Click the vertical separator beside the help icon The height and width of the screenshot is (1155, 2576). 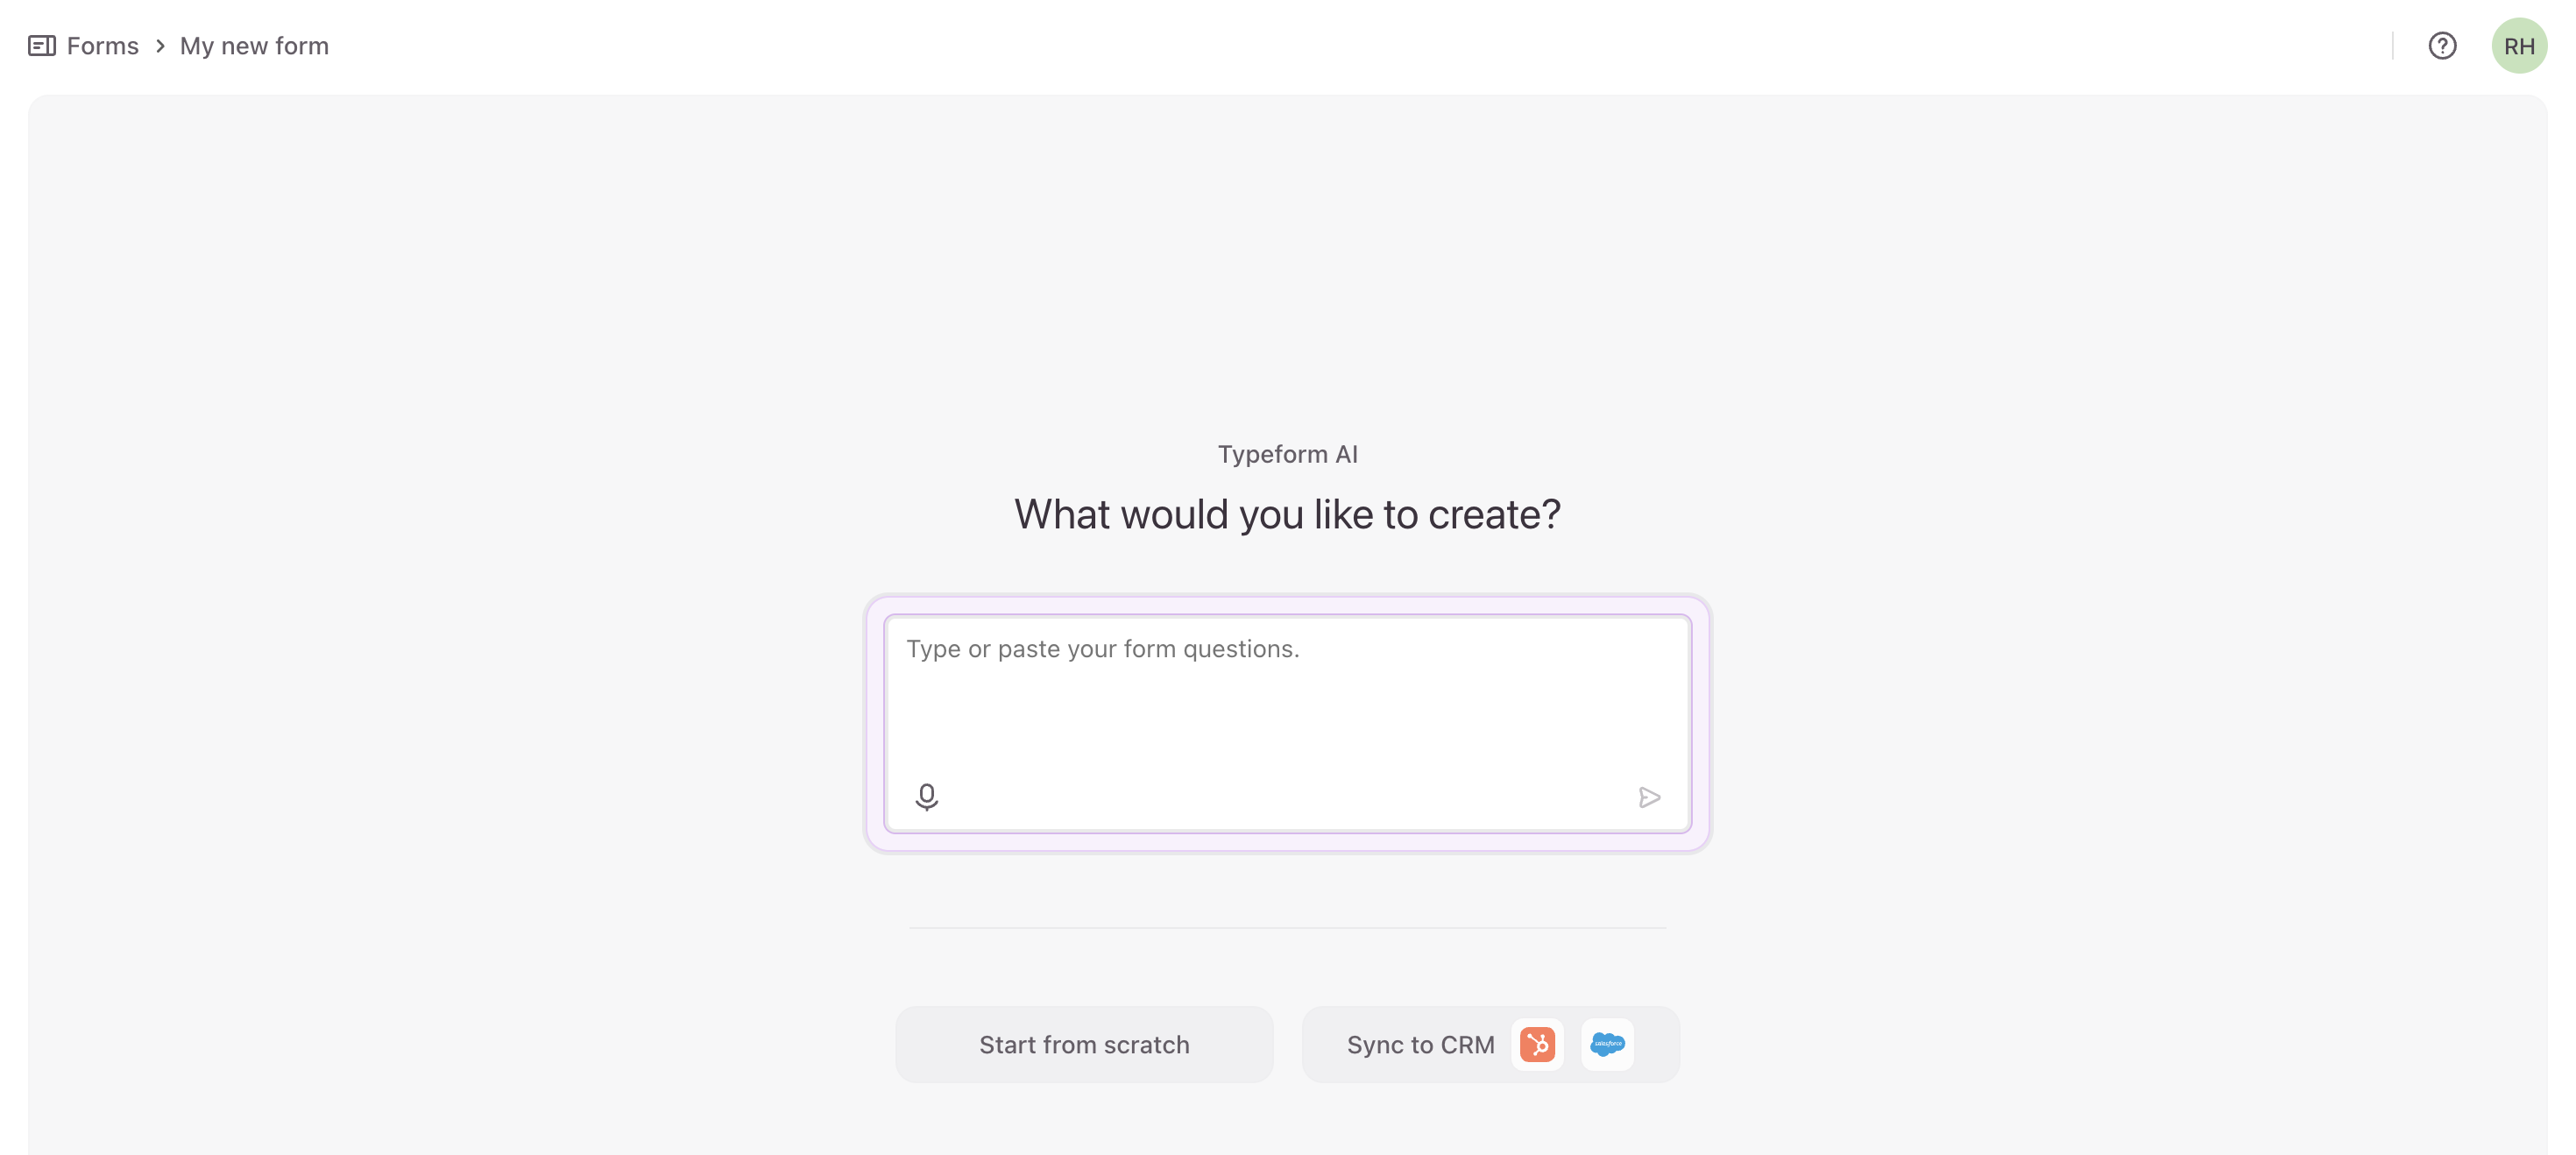click(2393, 46)
